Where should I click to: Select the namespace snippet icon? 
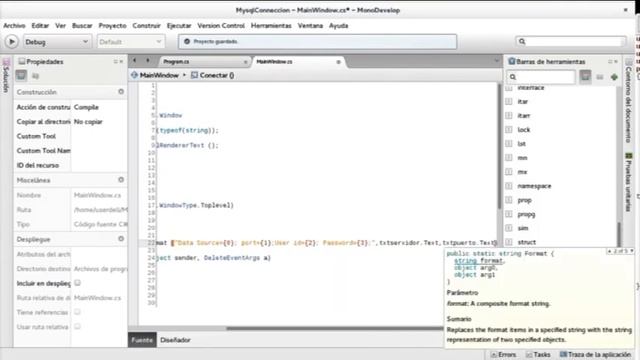tap(509, 186)
